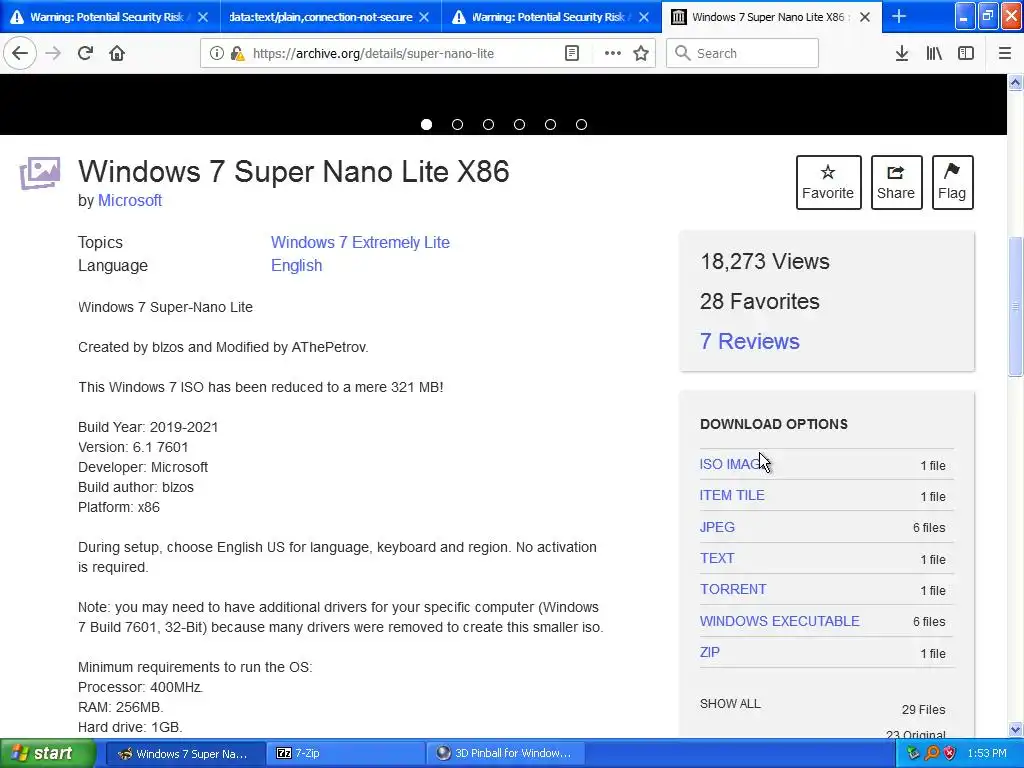Image resolution: width=1024 pixels, height=768 pixels.
Task: Toggle the sidebars icon
Action: [x=966, y=54]
